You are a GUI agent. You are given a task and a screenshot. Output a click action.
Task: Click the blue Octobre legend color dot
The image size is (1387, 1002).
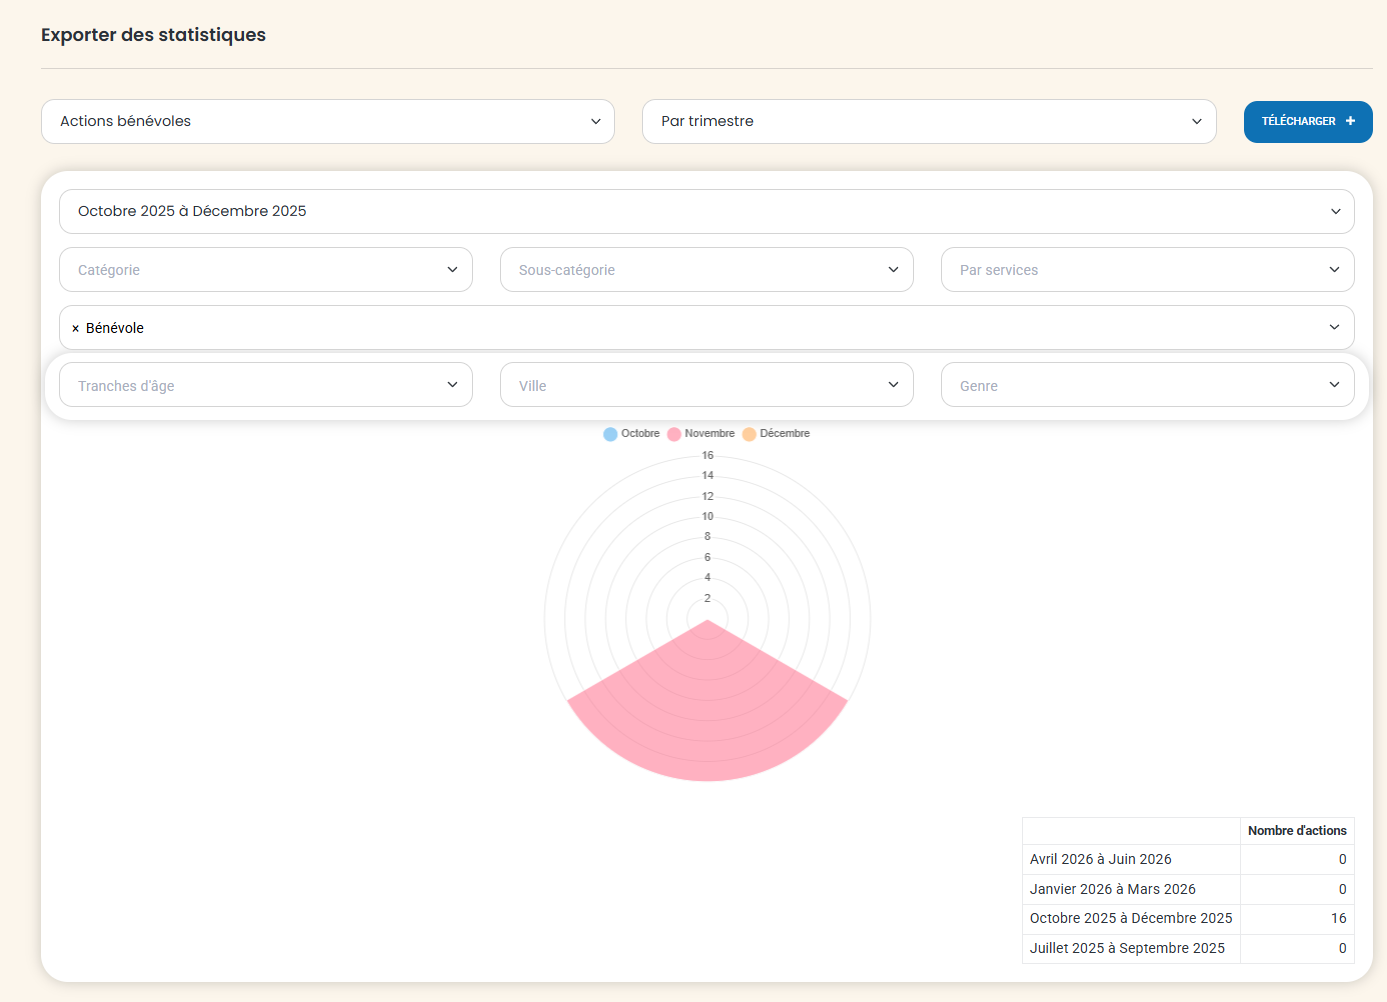(x=610, y=434)
